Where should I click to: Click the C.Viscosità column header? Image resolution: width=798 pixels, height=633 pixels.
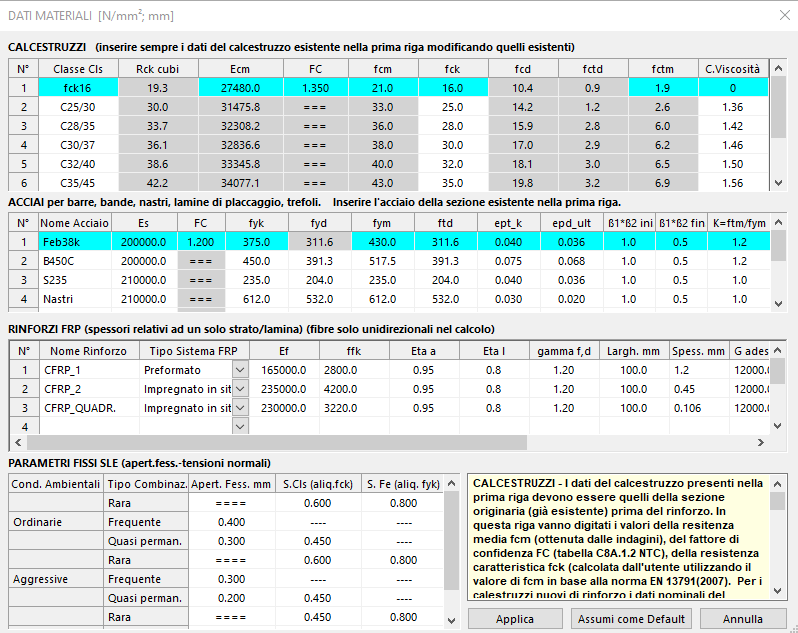733,69
